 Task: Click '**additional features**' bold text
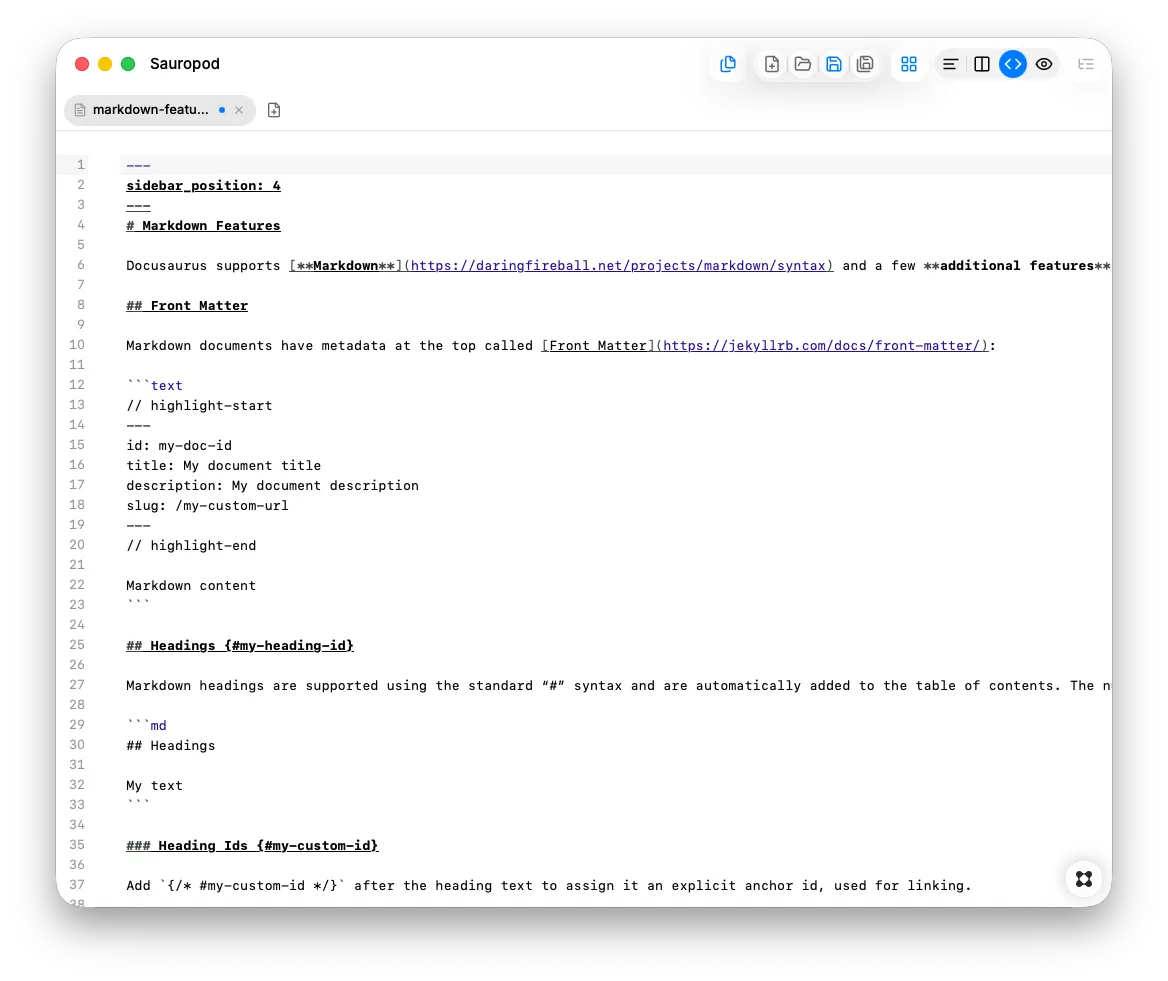1017,266
